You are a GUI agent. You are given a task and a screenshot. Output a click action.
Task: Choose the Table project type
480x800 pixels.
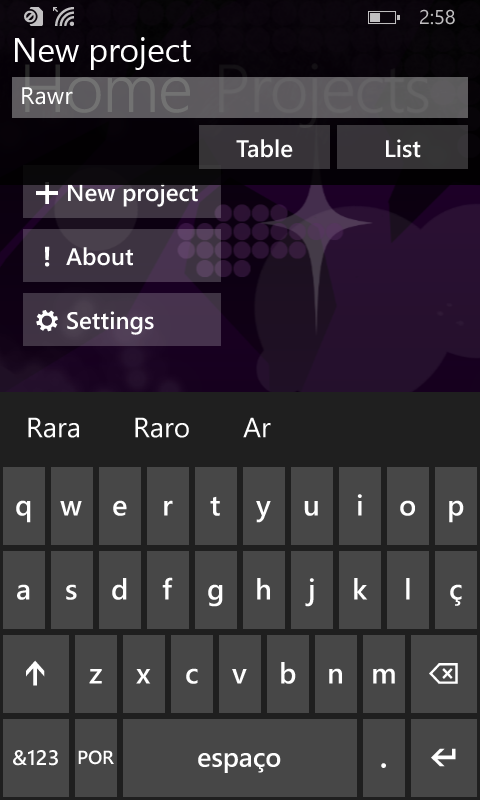(264, 147)
